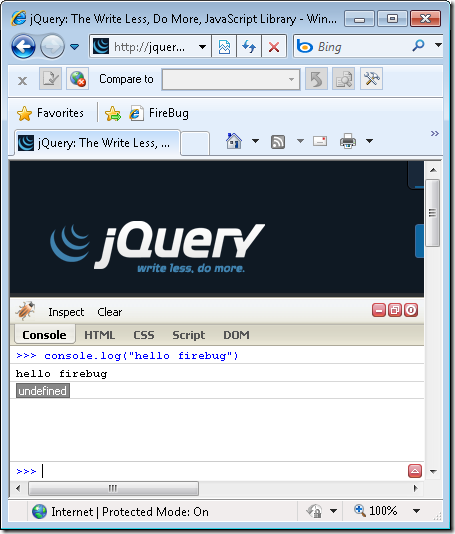Click the Internet | Protected Mode: On status
455x534 pixels.
(x=120, y=512)
